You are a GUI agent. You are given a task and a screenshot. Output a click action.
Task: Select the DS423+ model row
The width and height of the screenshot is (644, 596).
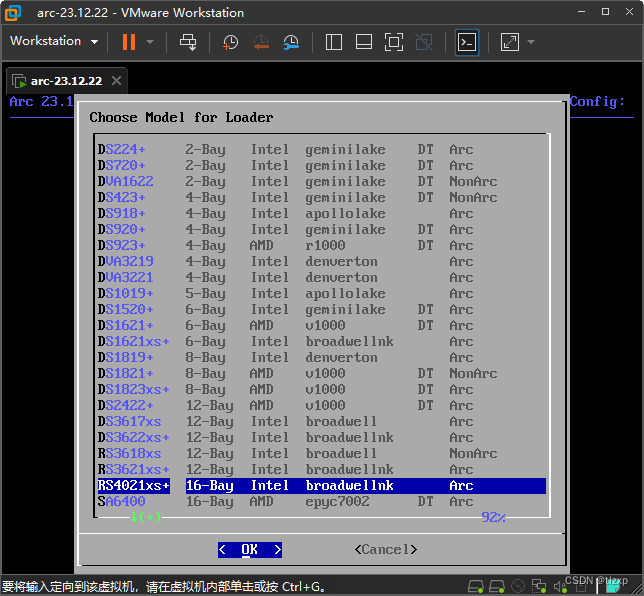pos(322,198)
